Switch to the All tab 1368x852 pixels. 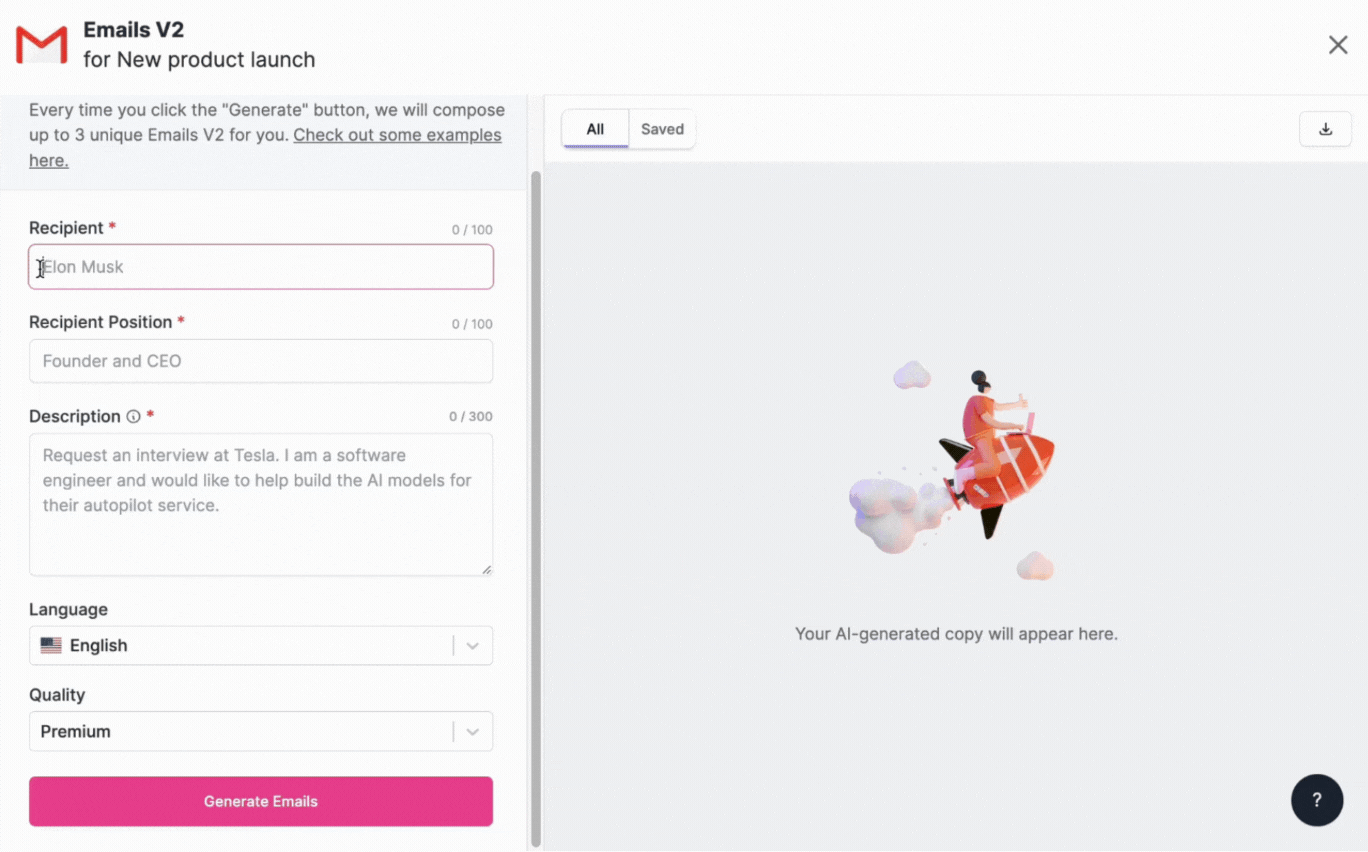tap(595, 129)
